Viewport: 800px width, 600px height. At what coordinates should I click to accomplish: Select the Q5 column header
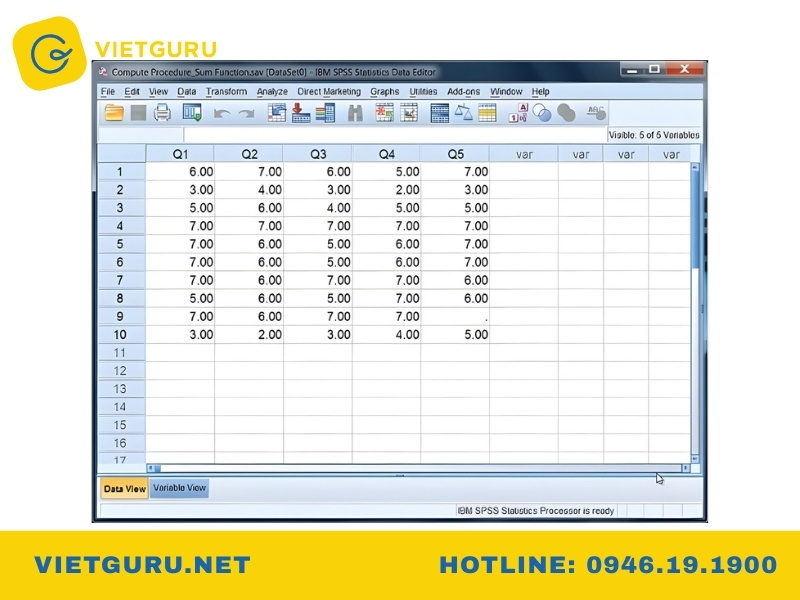456,154
